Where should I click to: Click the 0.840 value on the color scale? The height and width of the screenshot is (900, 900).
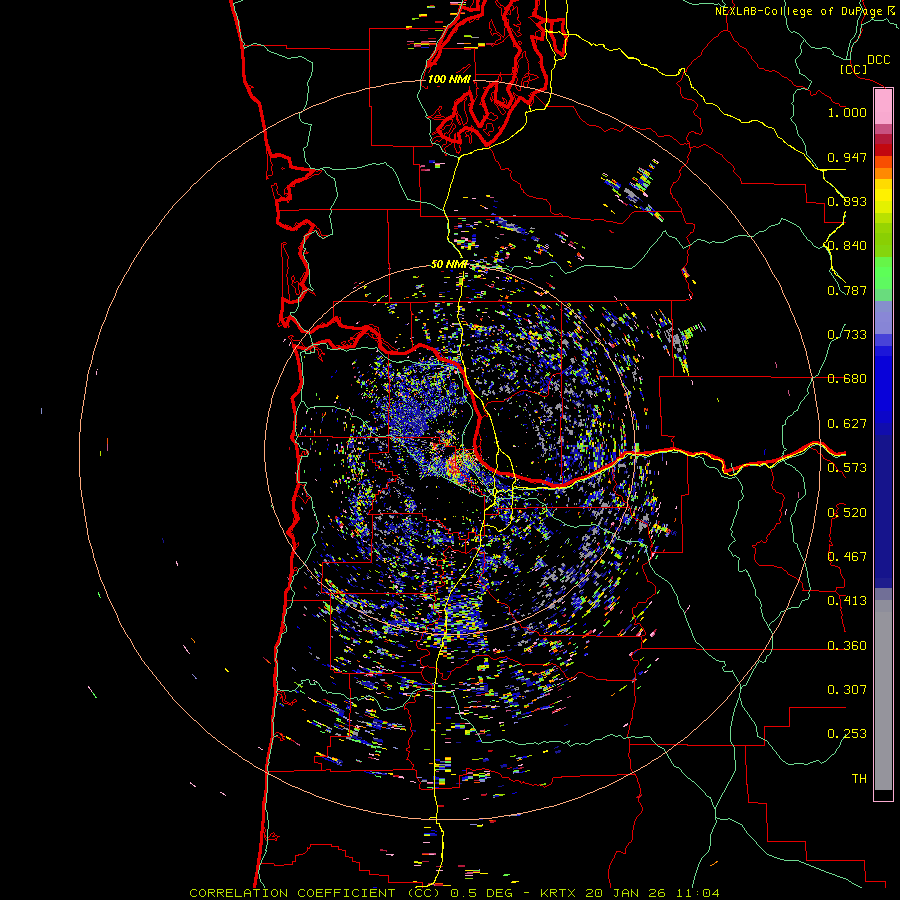[x=847, y=246]
